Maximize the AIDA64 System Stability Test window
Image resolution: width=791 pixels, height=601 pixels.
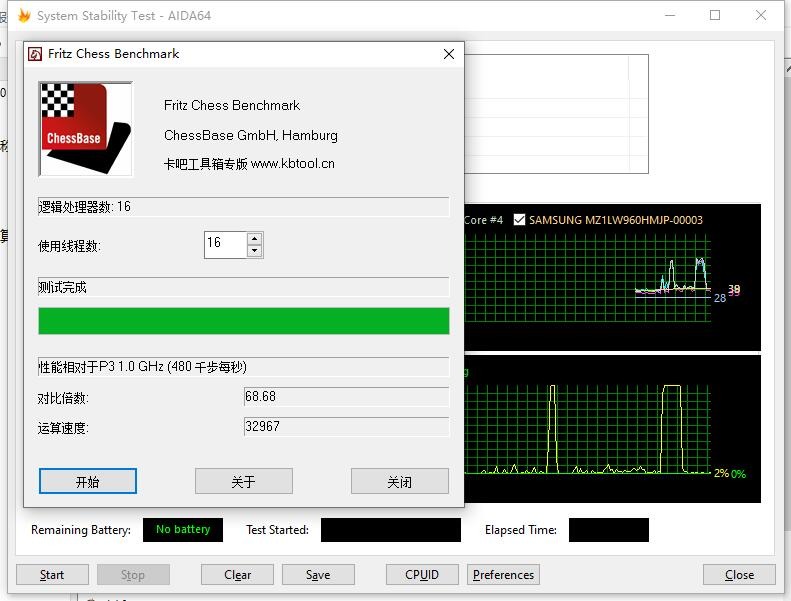click(715, 16)
